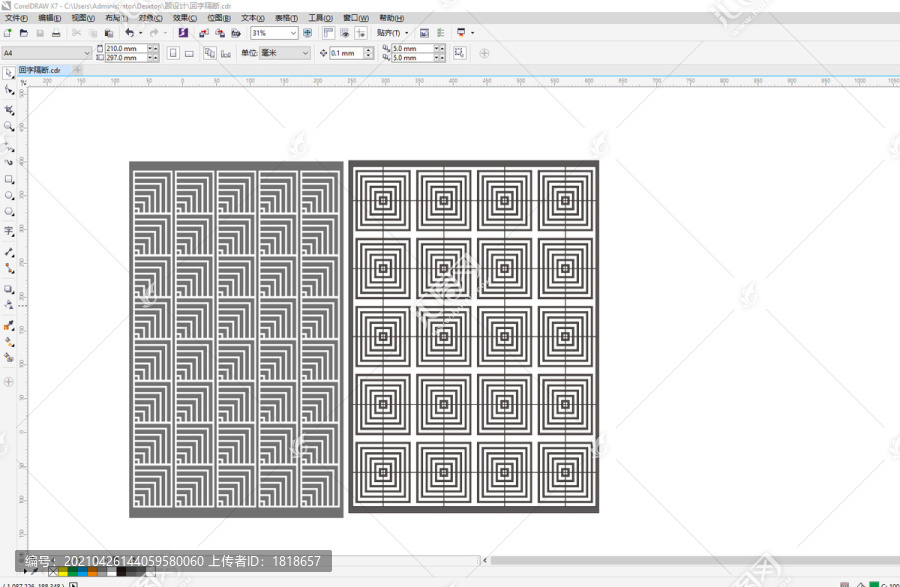
Task: Open the Options dialog icon
Action: [x=440, y=33]
